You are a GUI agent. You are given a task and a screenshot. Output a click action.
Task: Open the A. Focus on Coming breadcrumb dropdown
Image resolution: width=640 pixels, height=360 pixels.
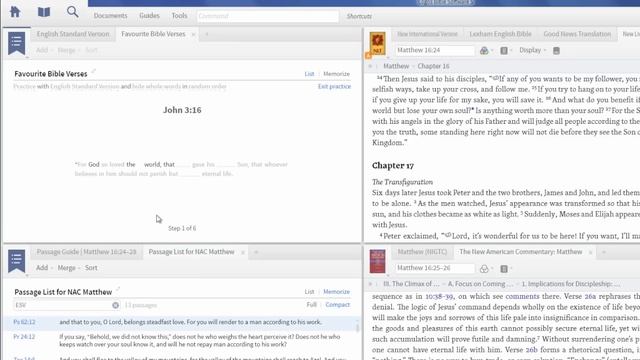coord(479,284)
